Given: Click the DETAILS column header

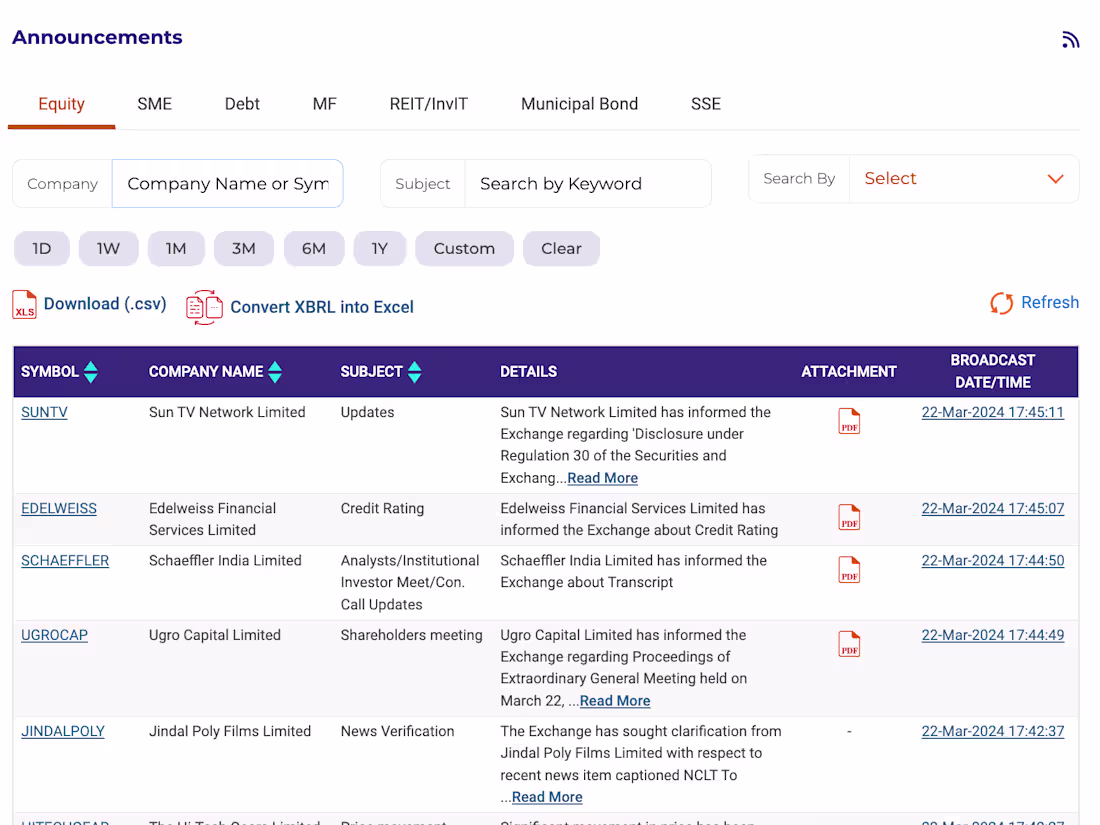Looking at the screenshot, I should click(528, 372).
